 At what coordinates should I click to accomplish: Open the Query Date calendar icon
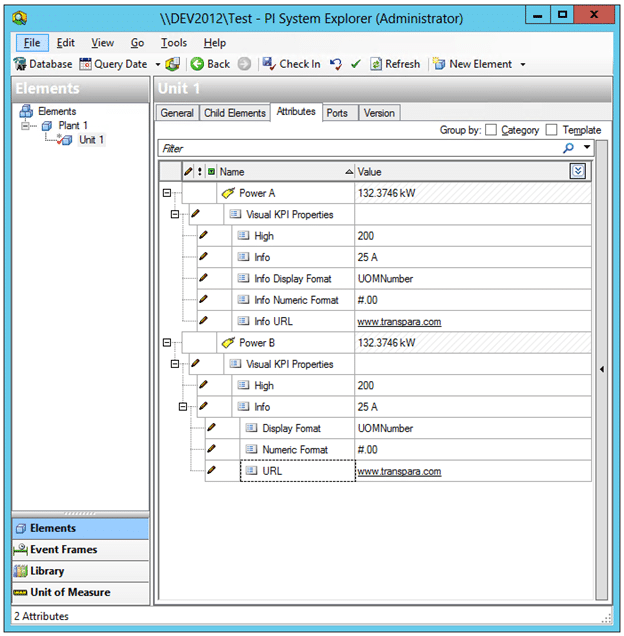[85, 64]
